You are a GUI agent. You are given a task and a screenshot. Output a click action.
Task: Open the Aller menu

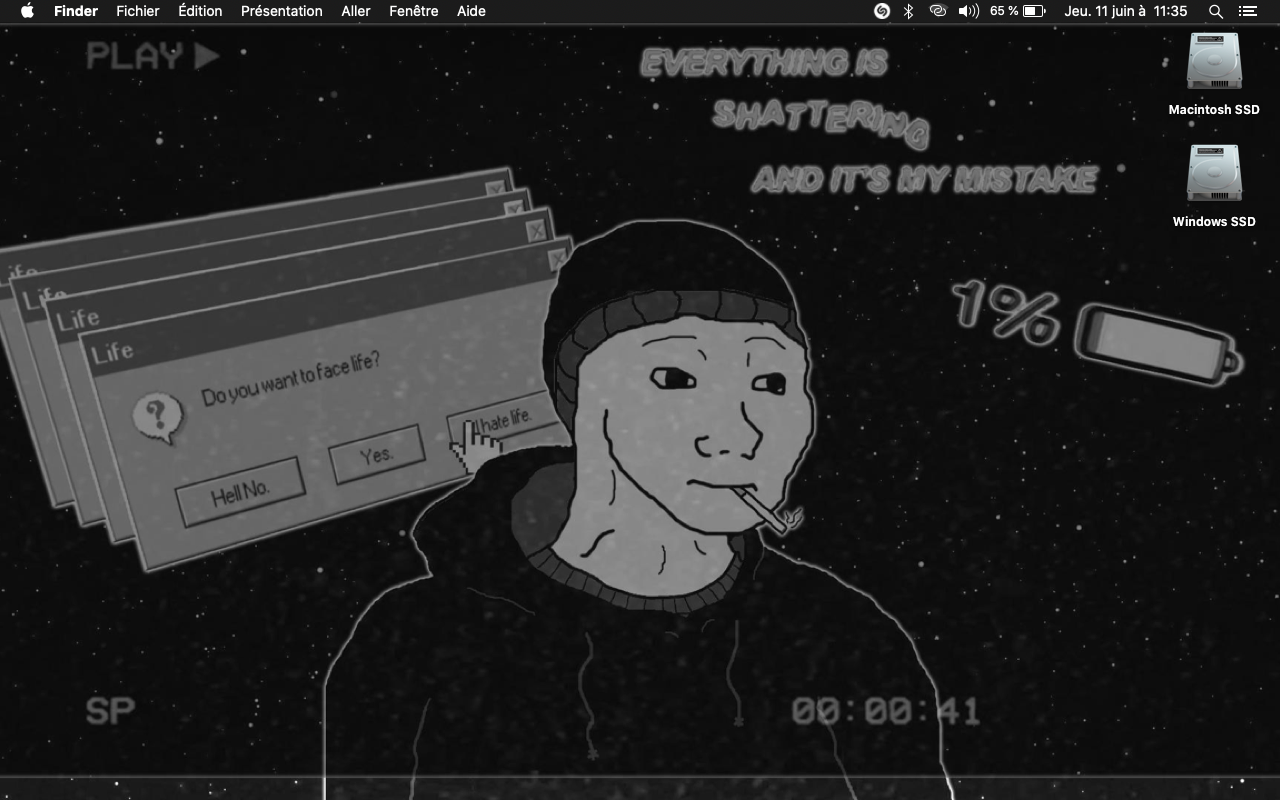click(x=356, y=11)
